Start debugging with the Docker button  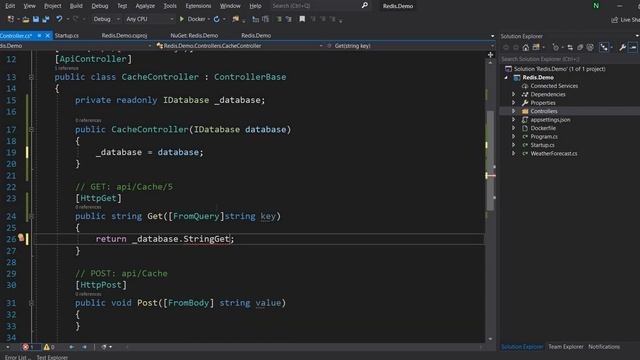pos(192,19)
